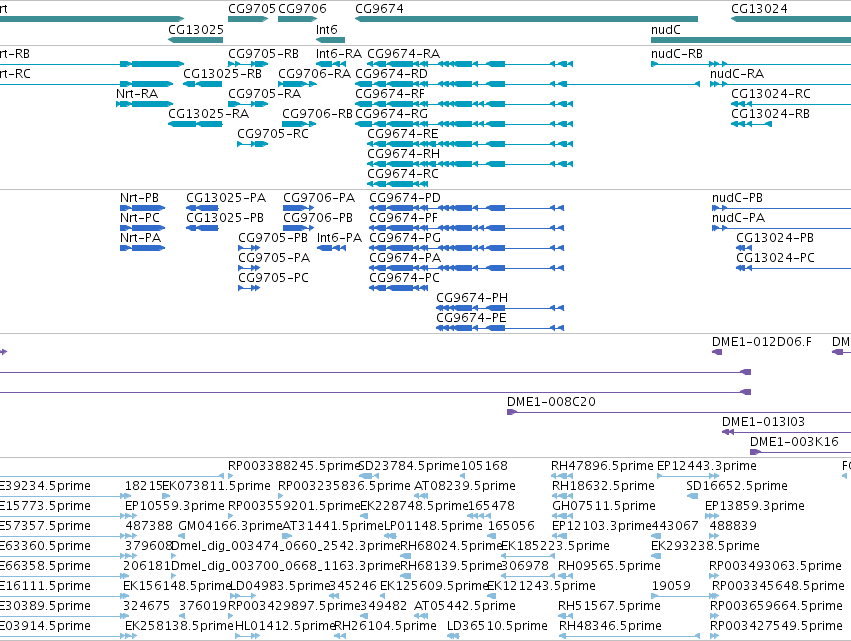Click the nudC-PA protein label
851x641 pixels.
739,218
